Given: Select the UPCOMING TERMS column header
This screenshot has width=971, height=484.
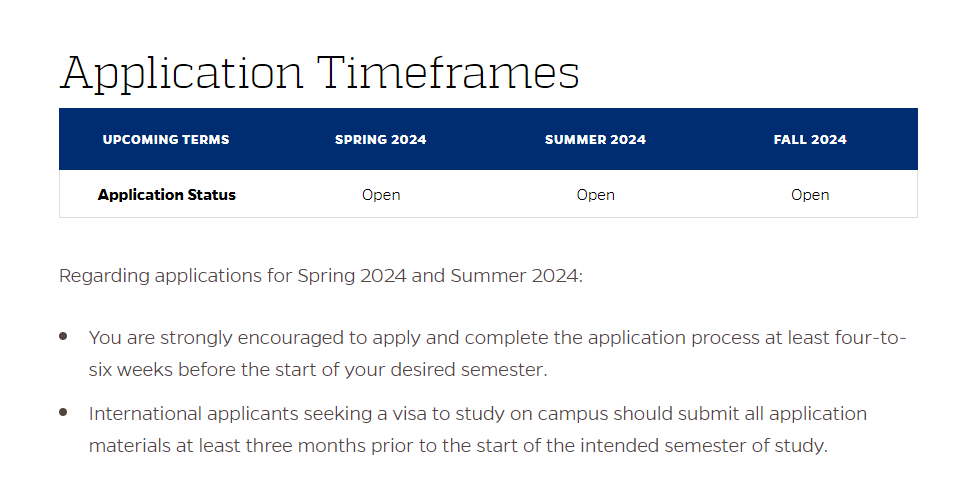Looking at the screenshot, I should point(166,140).
